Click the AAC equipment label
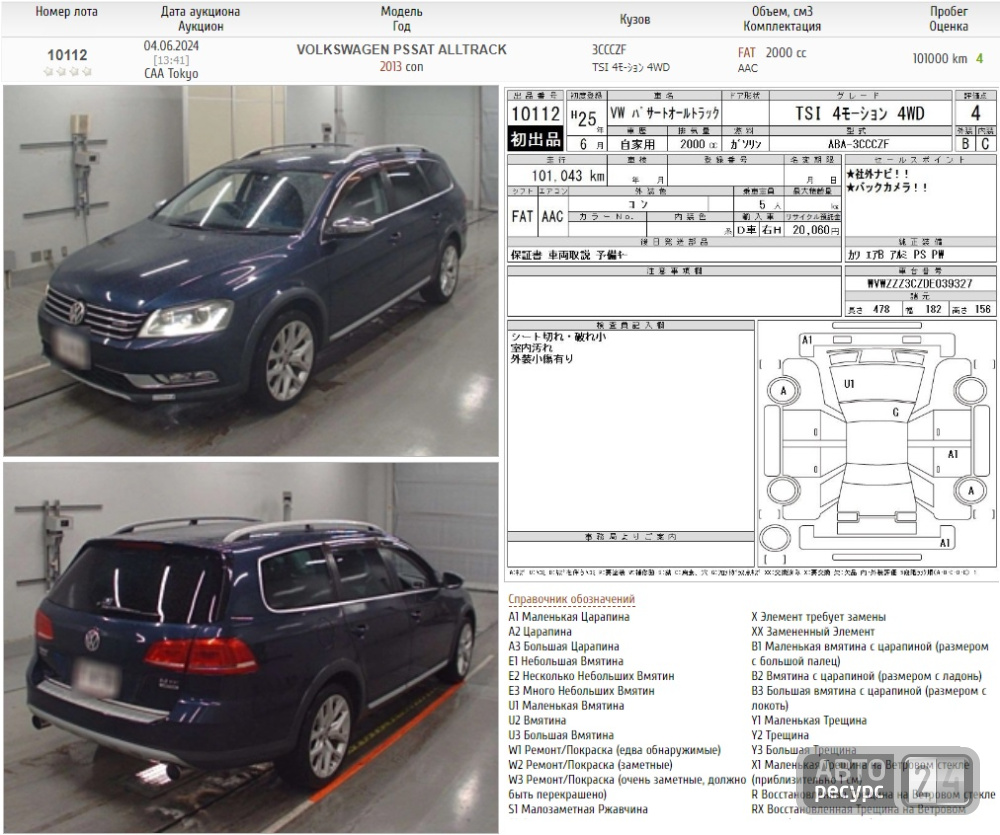This screenshot has width=1000, height=835. [747, 68]
